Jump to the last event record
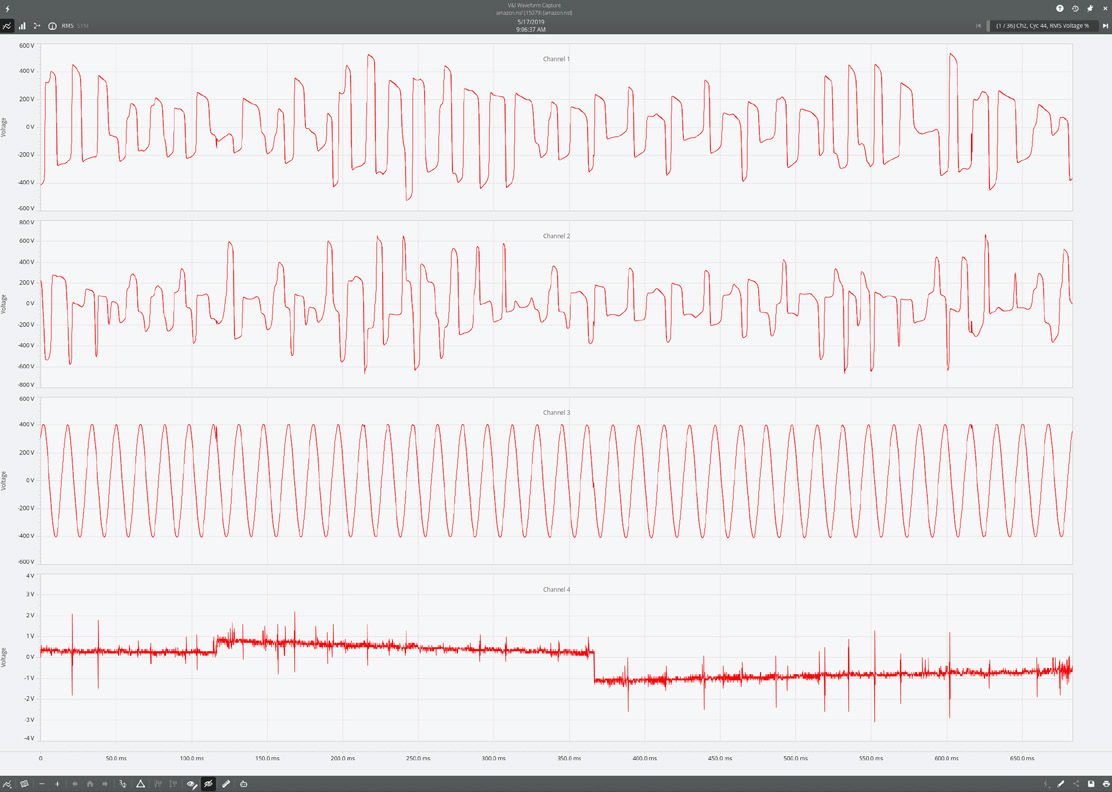This screenshot has width=1112, height=792. click(1105, 26)
